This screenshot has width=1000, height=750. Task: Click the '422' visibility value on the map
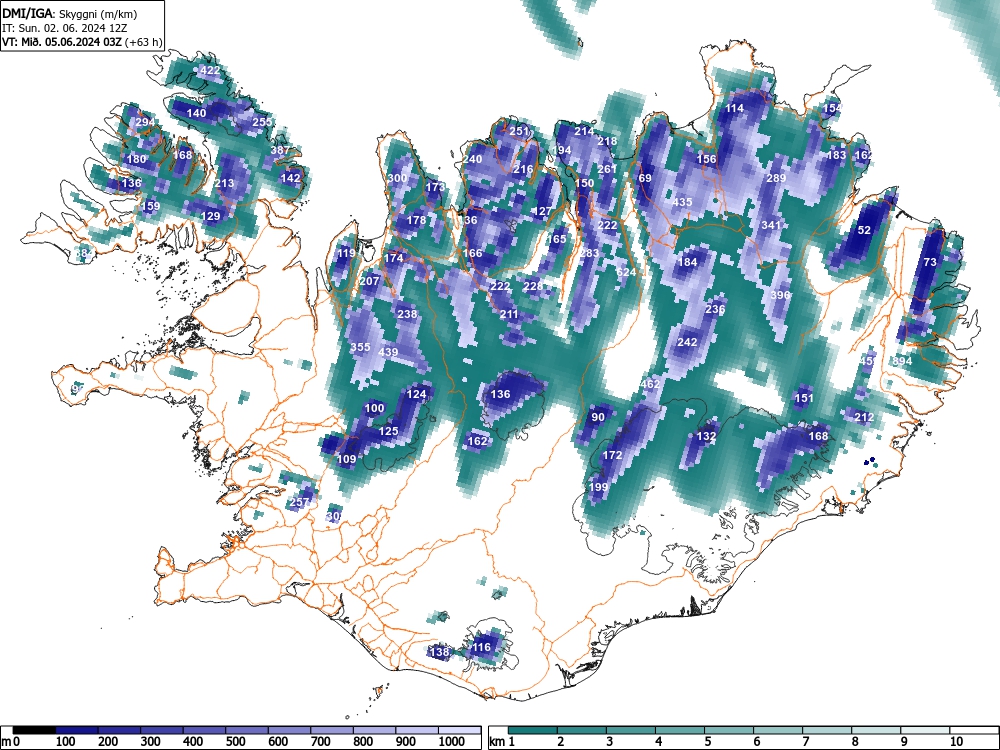[210, 70]
